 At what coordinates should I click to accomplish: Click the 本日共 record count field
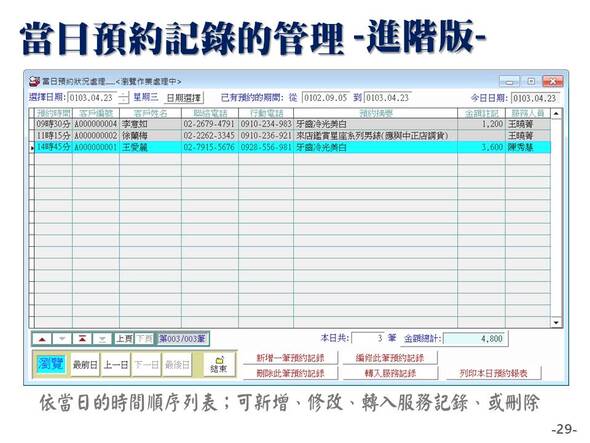click(x=369, y=338)
